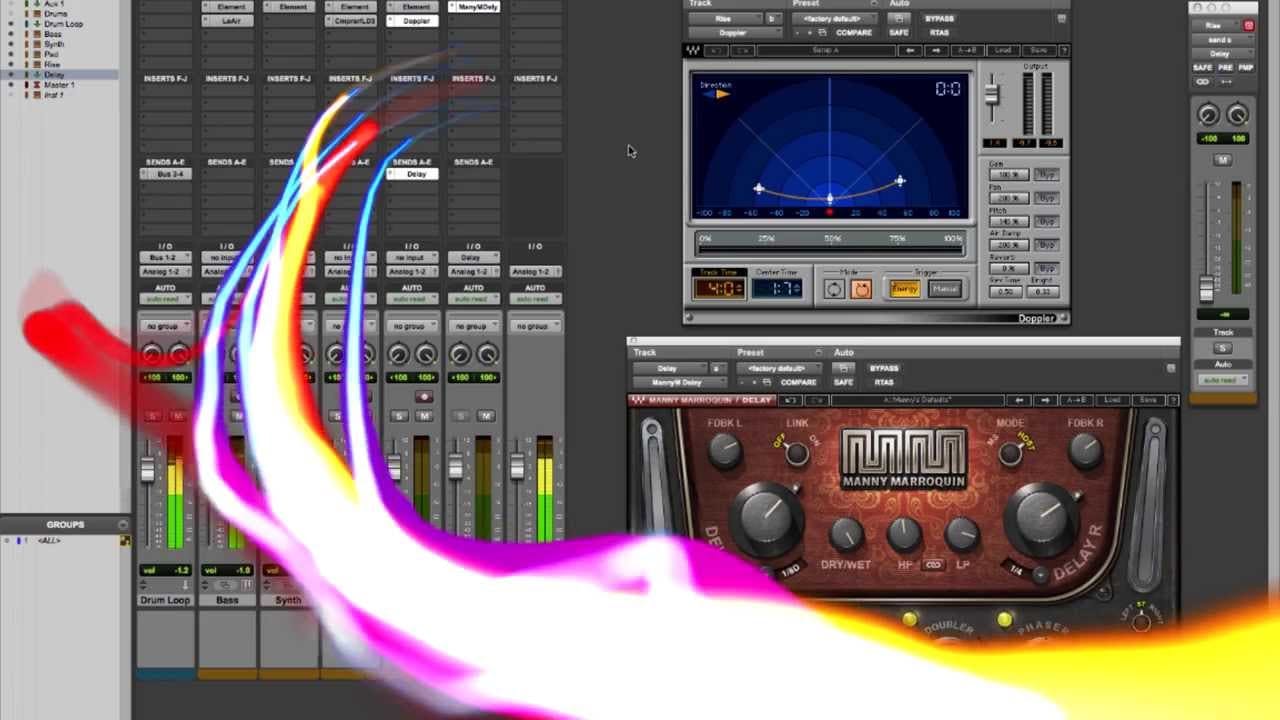Click redo icon in Doppler toolbar
The image size is (1280, 720).
[x=743, y=50]
